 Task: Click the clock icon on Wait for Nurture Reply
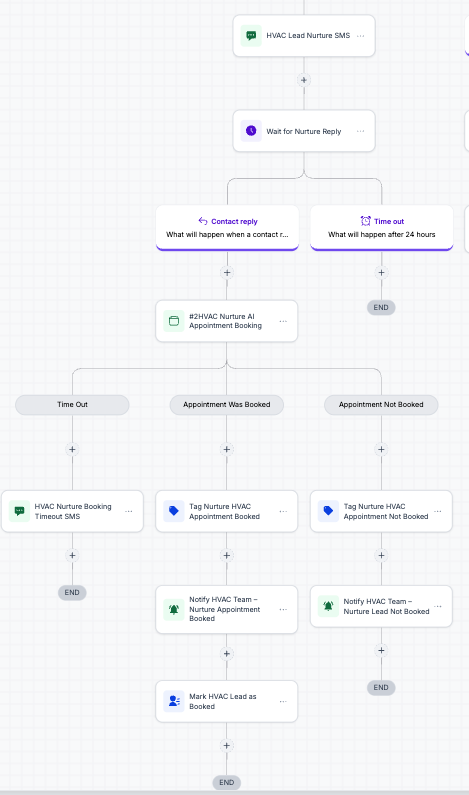[251, 131]
